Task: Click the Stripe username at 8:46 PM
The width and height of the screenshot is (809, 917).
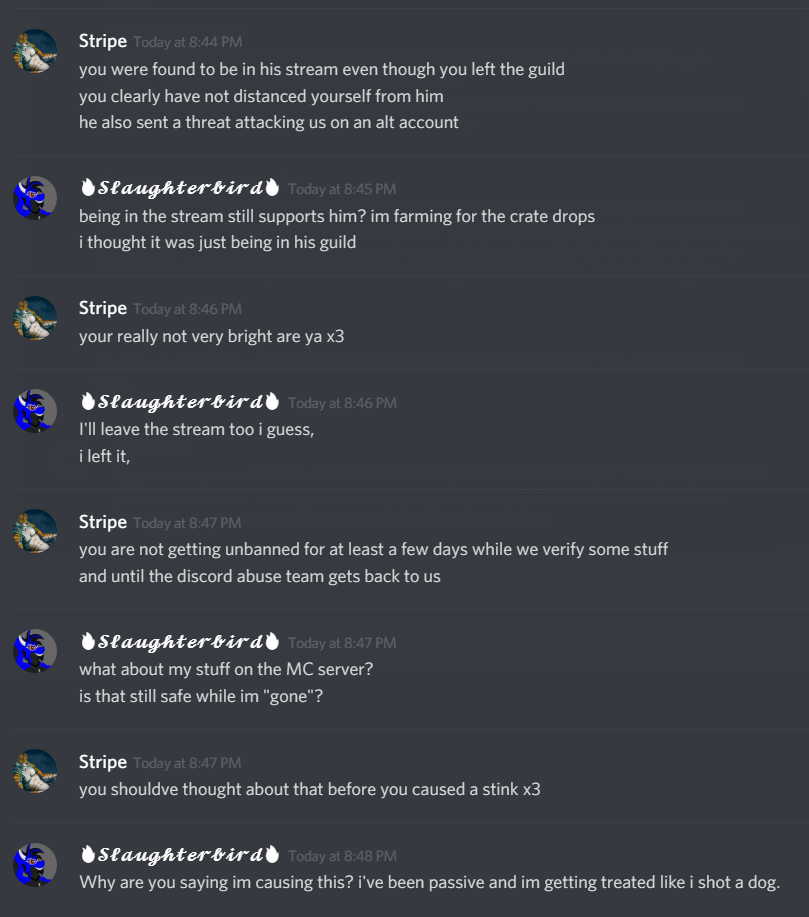Action: [103, 308]
